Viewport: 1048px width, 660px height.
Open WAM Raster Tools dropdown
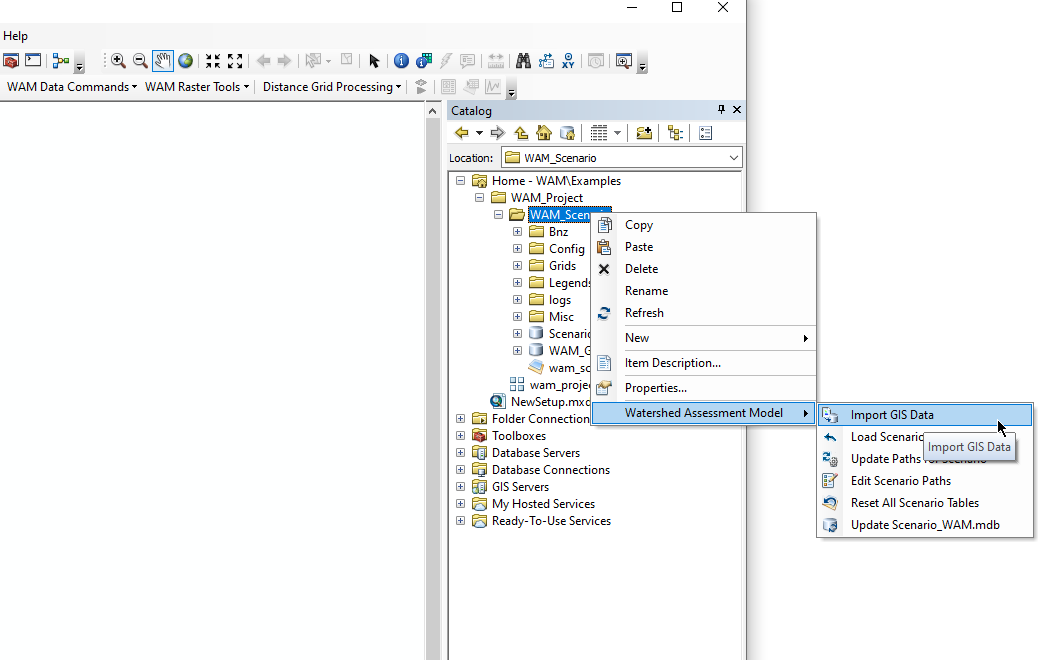click(x=197, y=87)
